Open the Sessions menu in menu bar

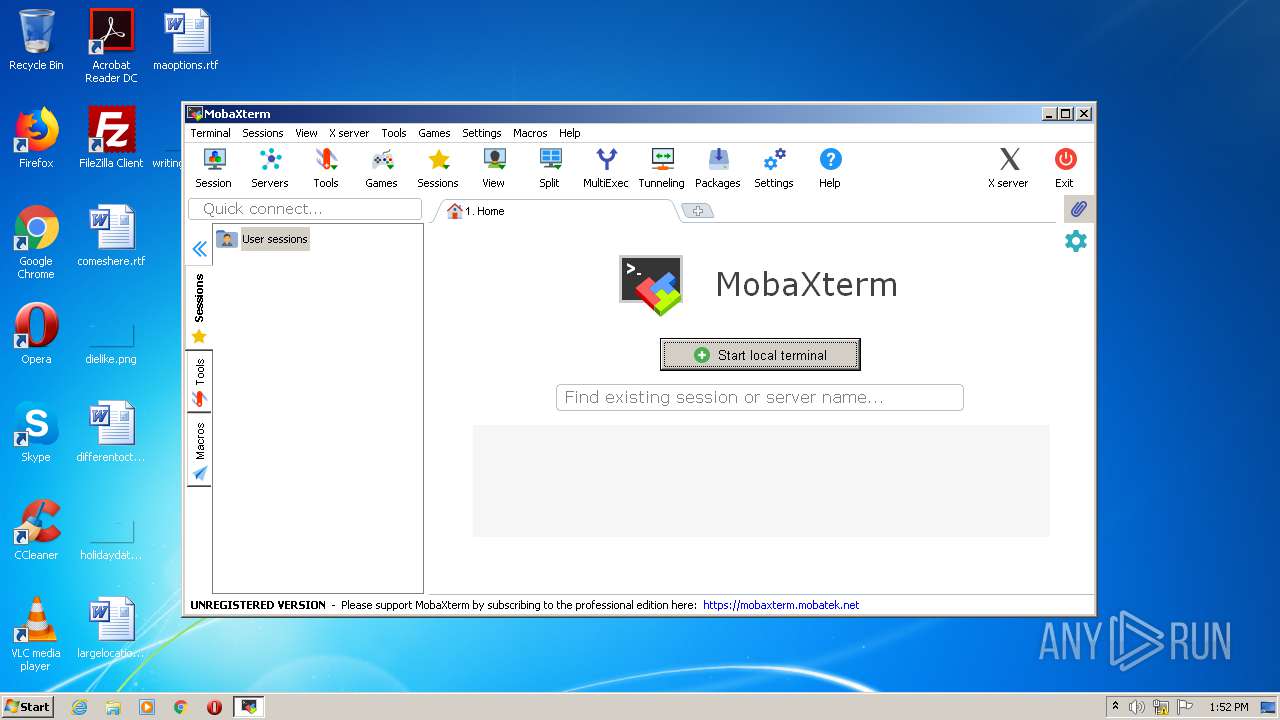[x=263, y=133]
